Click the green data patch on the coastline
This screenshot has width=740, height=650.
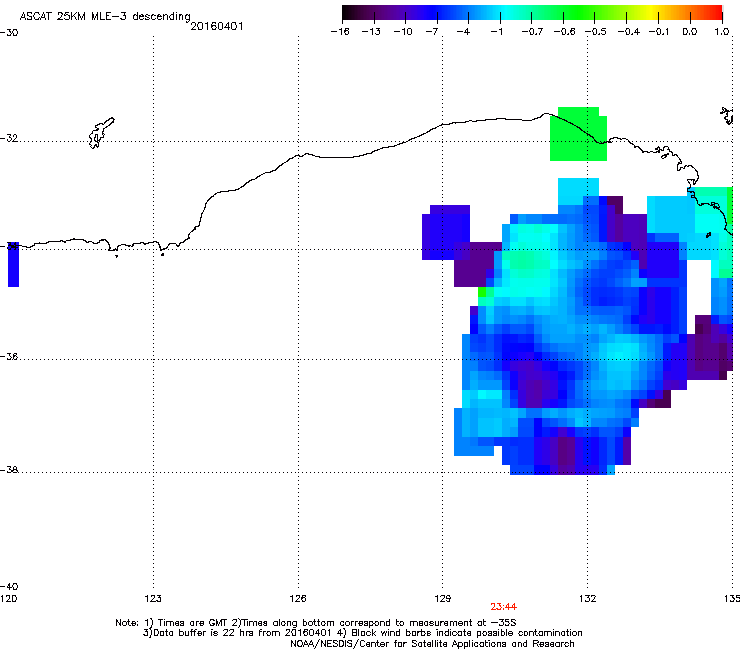pyautogui.click(x=578, y=134)
